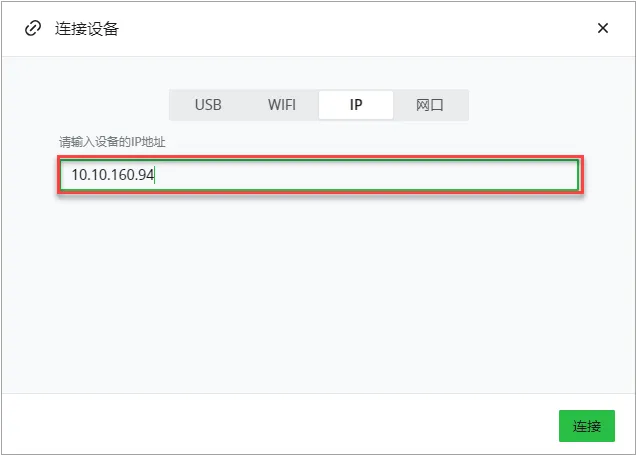This screenshot has height=455, width=636.
Task: Open the 网口 connection tab
Action: 430,105
